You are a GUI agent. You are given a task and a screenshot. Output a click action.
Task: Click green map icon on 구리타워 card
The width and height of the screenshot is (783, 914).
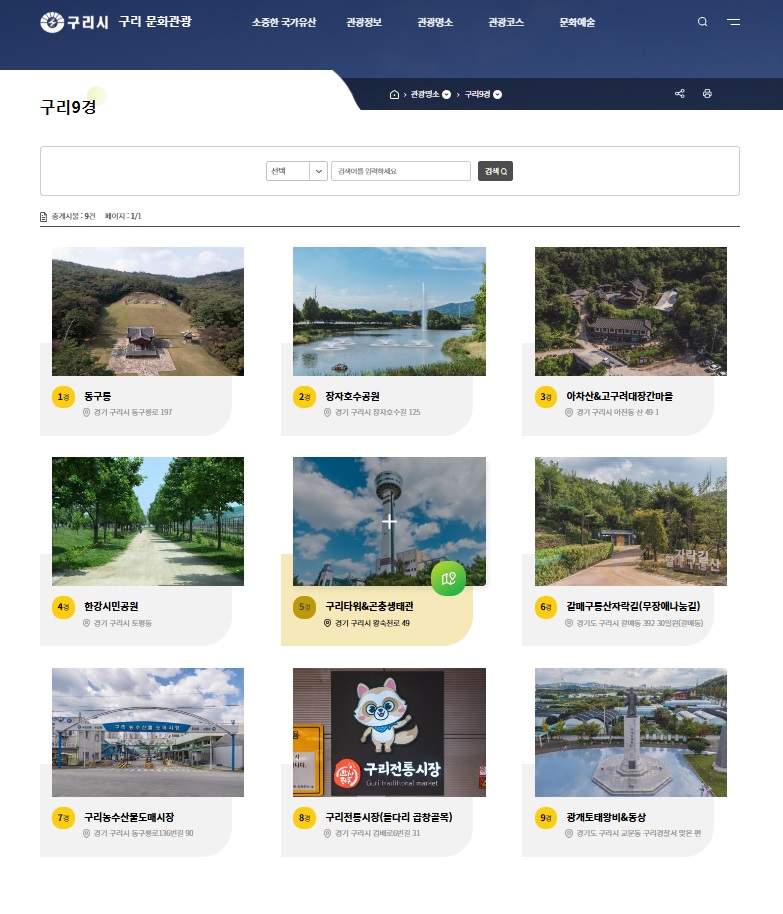449,578
